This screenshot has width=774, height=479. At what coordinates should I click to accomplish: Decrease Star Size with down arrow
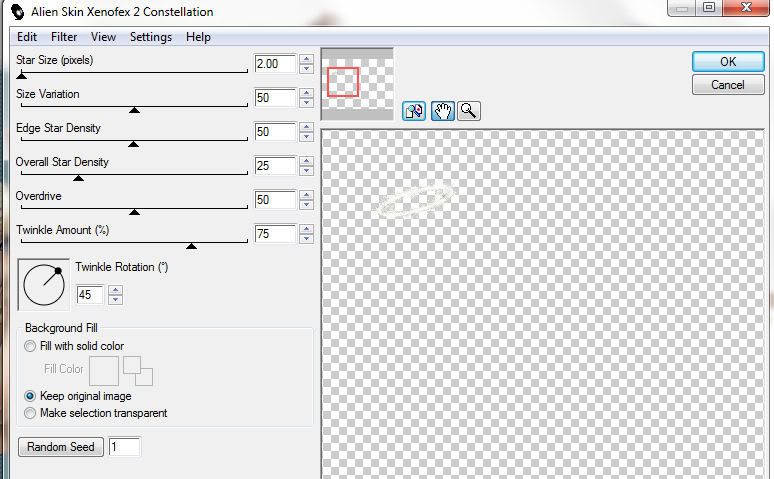[x=307, y=69]
